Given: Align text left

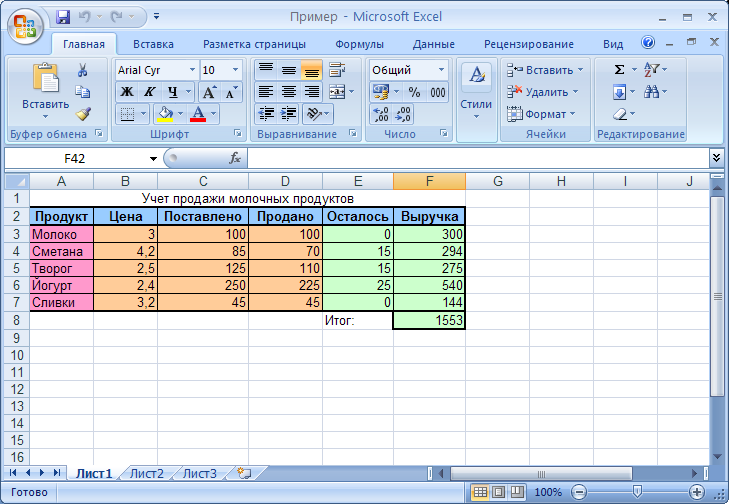Looking at the screenshot, I should tap(266, 92).
